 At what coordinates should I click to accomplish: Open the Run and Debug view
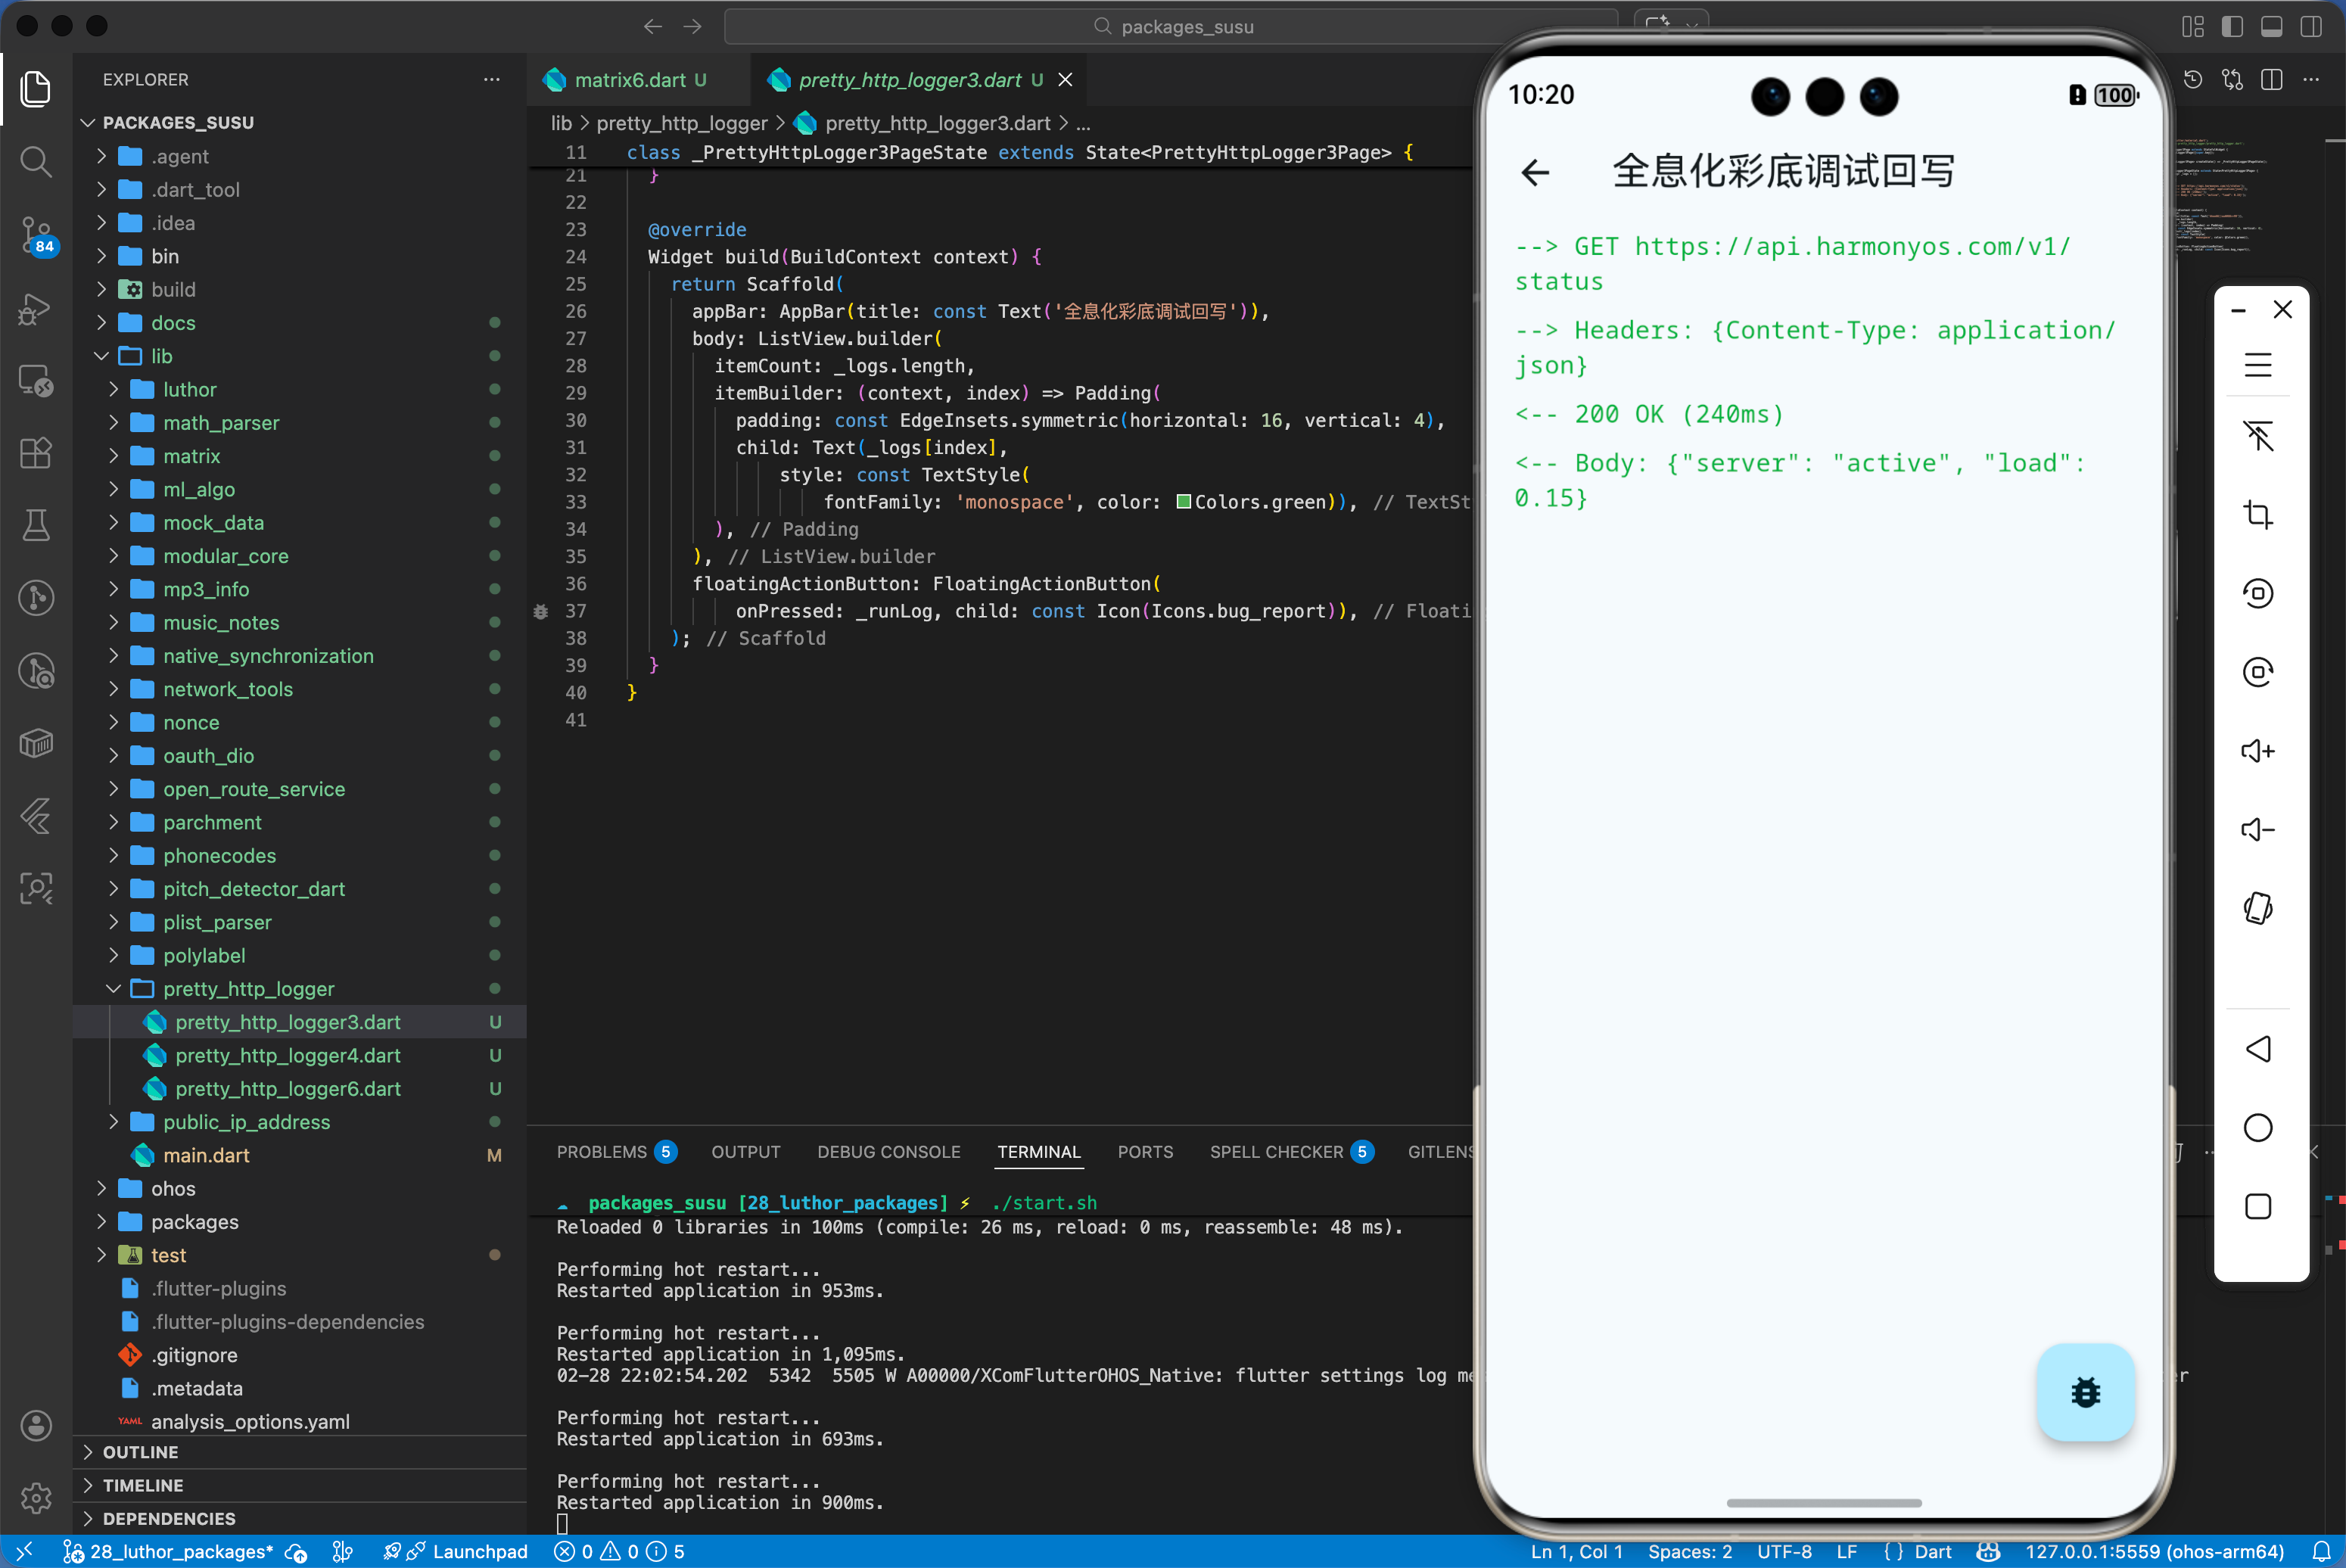pyautogui.click(x=36, y=309)
